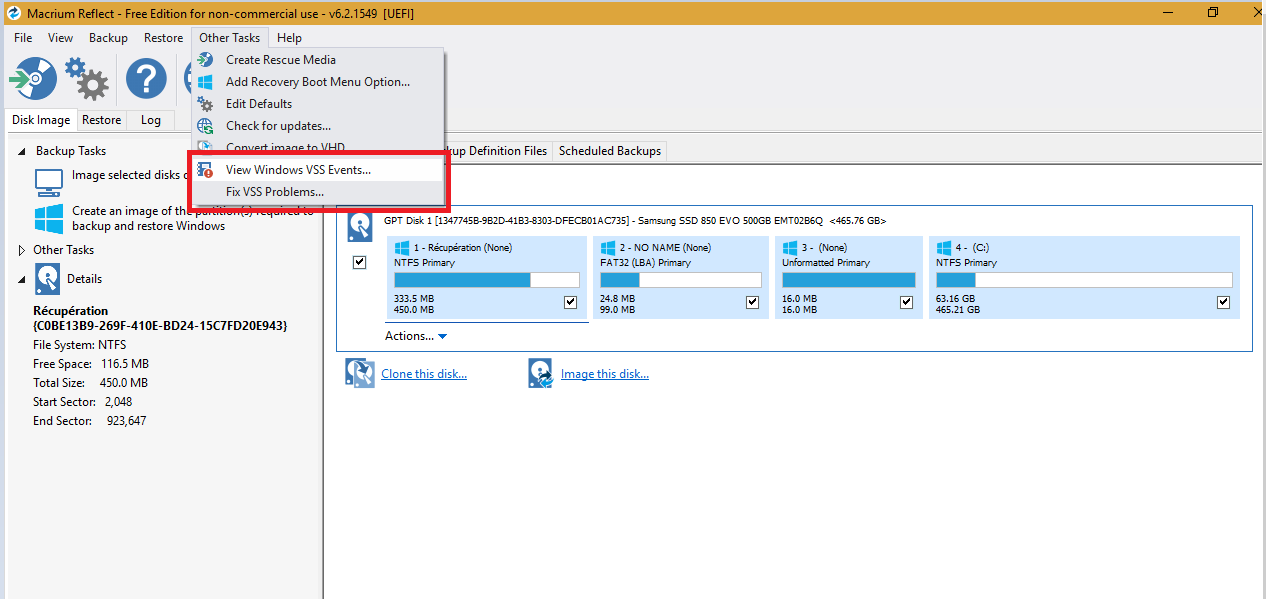Click the Macrium Reflect title bar logo
Viewport: 1266px width, 599px height.
pos(14,13)
